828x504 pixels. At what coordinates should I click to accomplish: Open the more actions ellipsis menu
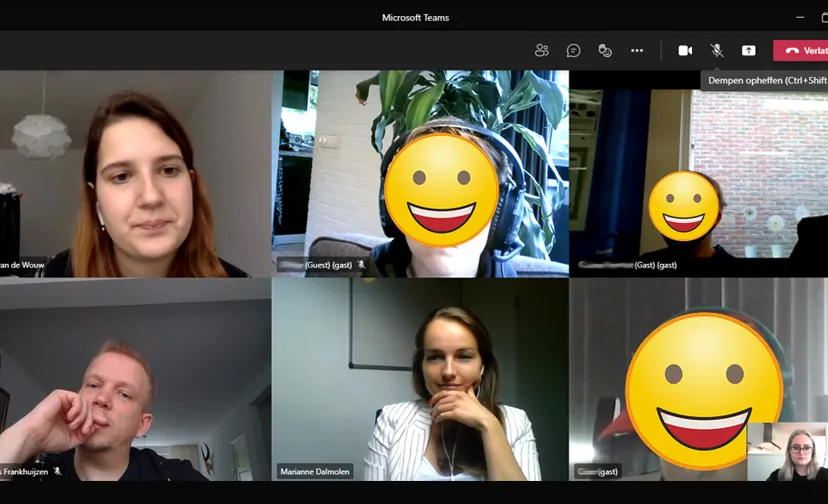(x=637, y=50)
